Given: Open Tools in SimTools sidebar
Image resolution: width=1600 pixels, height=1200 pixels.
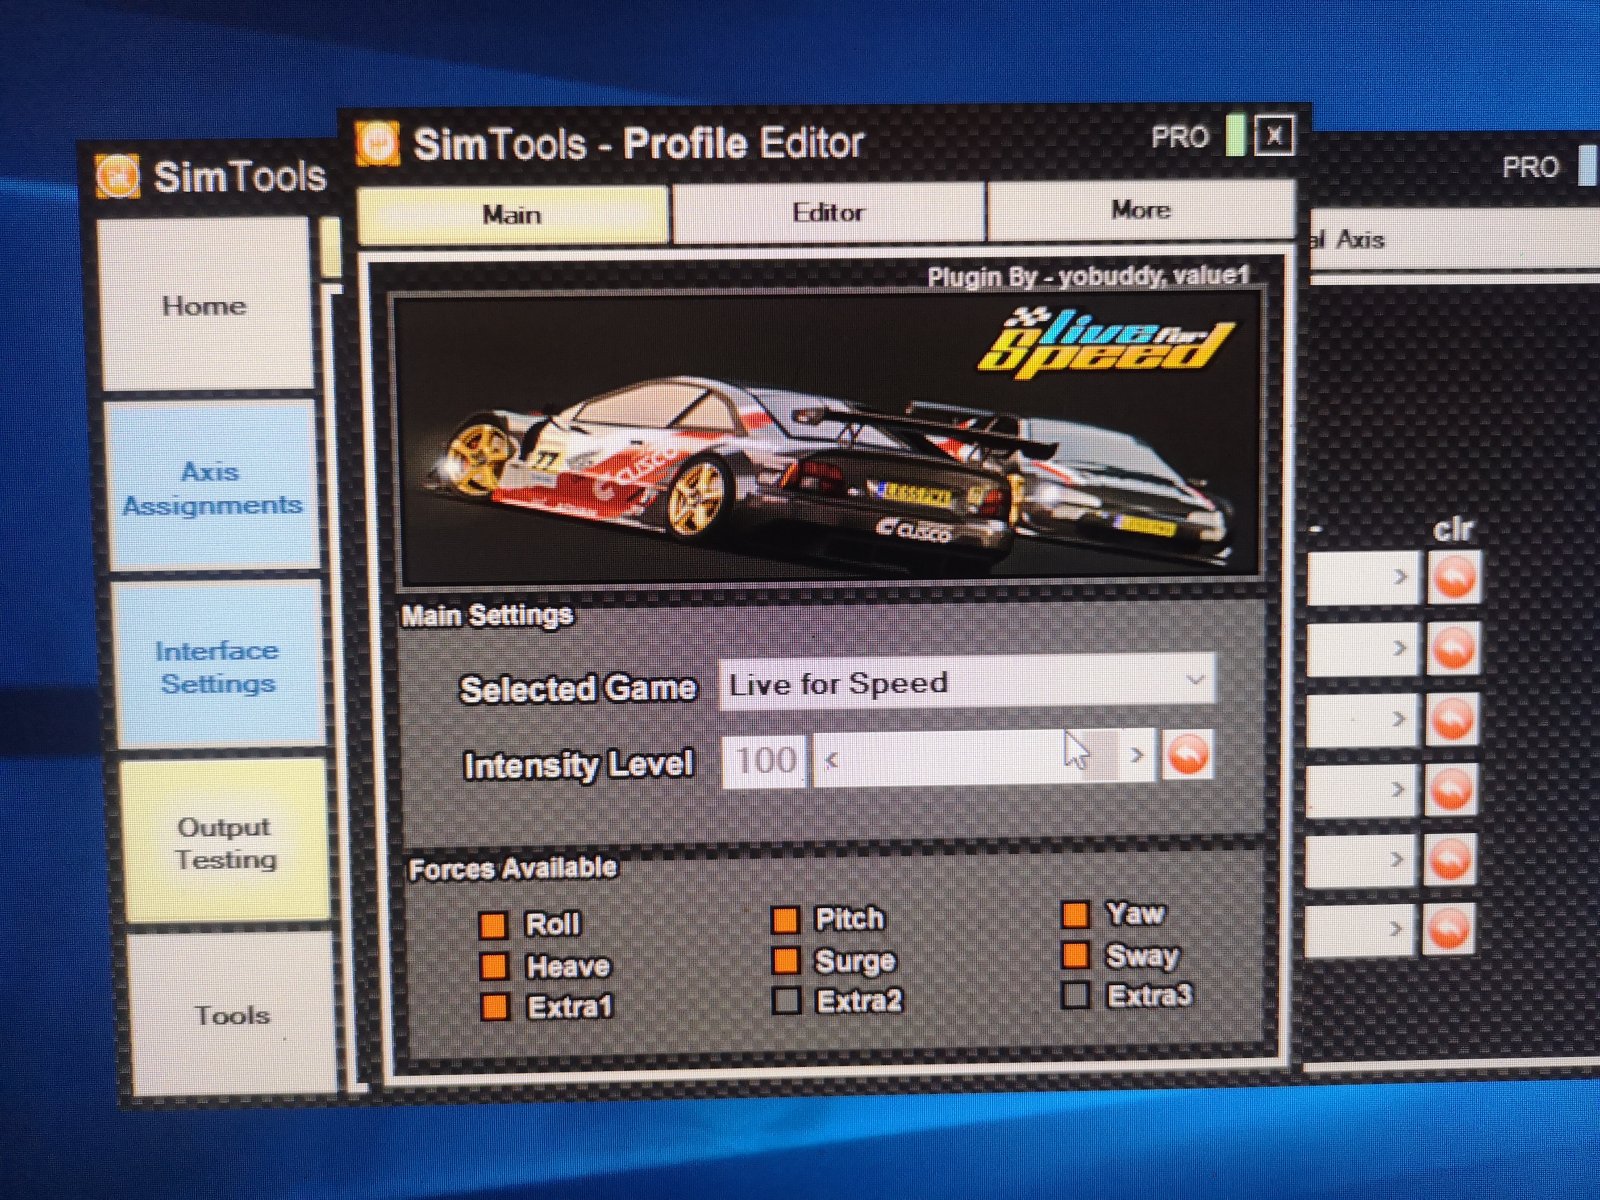Looking at the screenshot, I should (x=232, y=1015).
